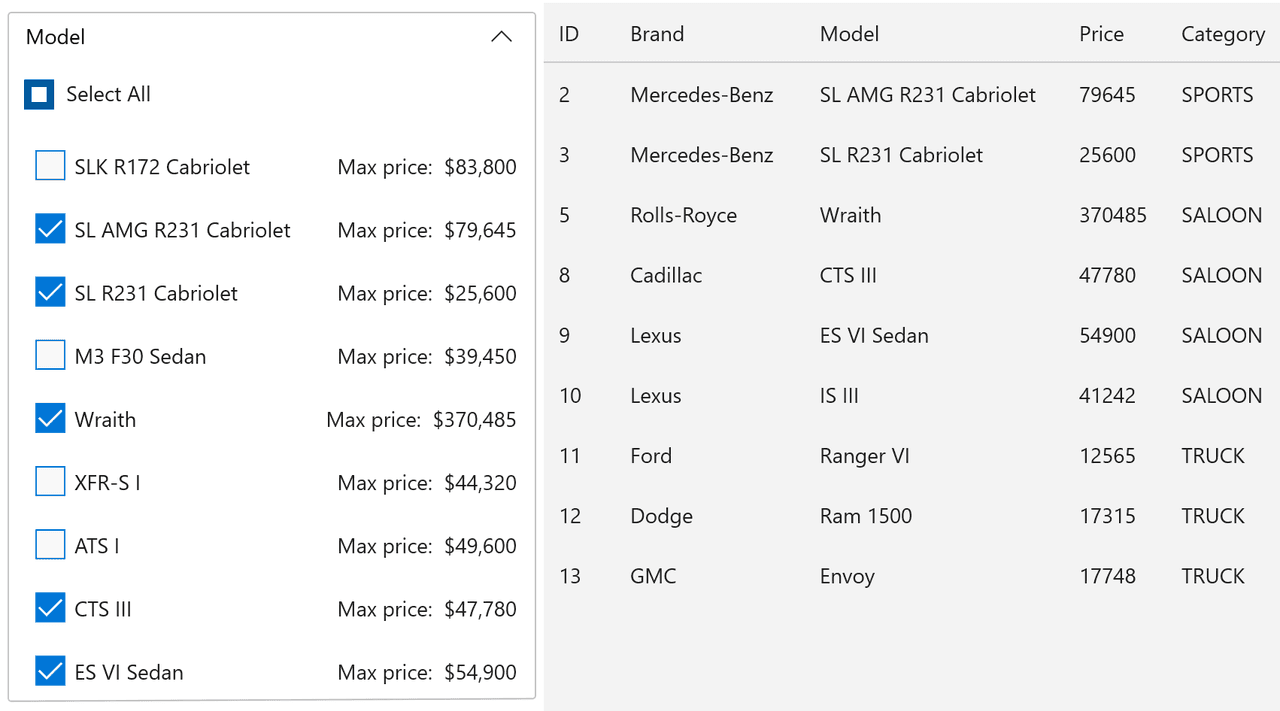
Task: Click the Max price $39,450 label
Action: coord(427,357)
